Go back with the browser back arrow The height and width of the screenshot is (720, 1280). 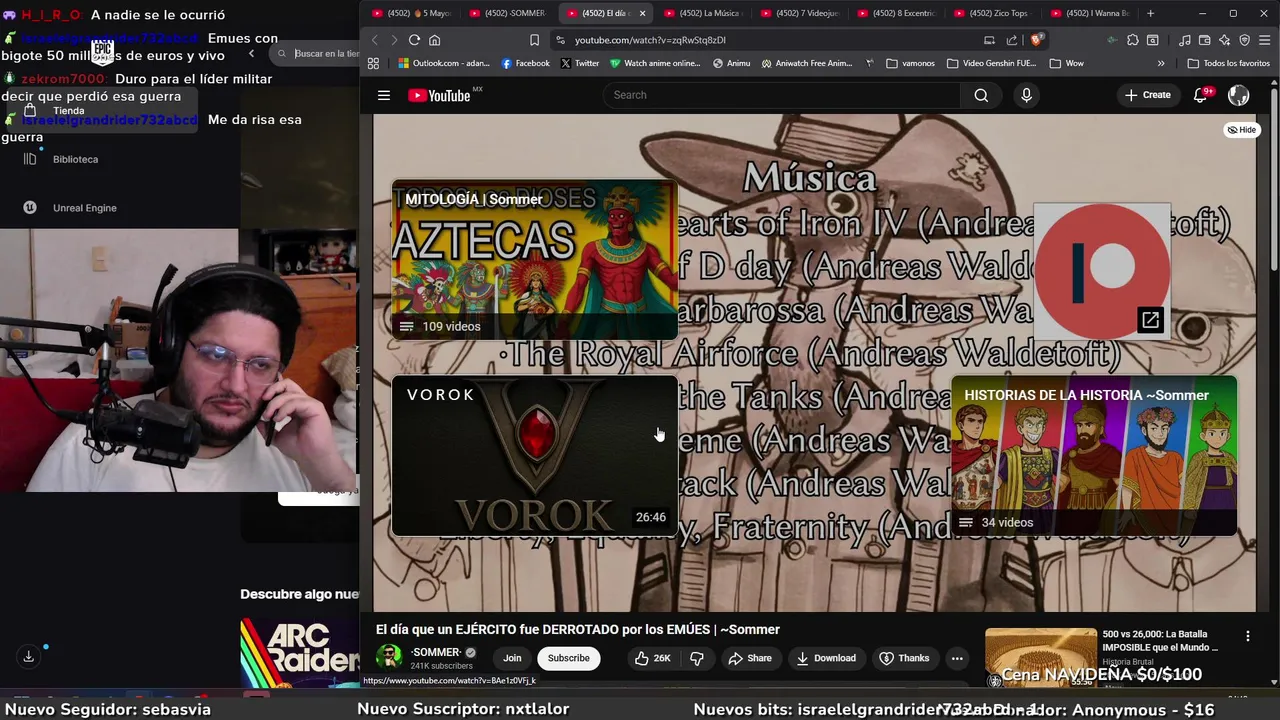pos(375,40)
